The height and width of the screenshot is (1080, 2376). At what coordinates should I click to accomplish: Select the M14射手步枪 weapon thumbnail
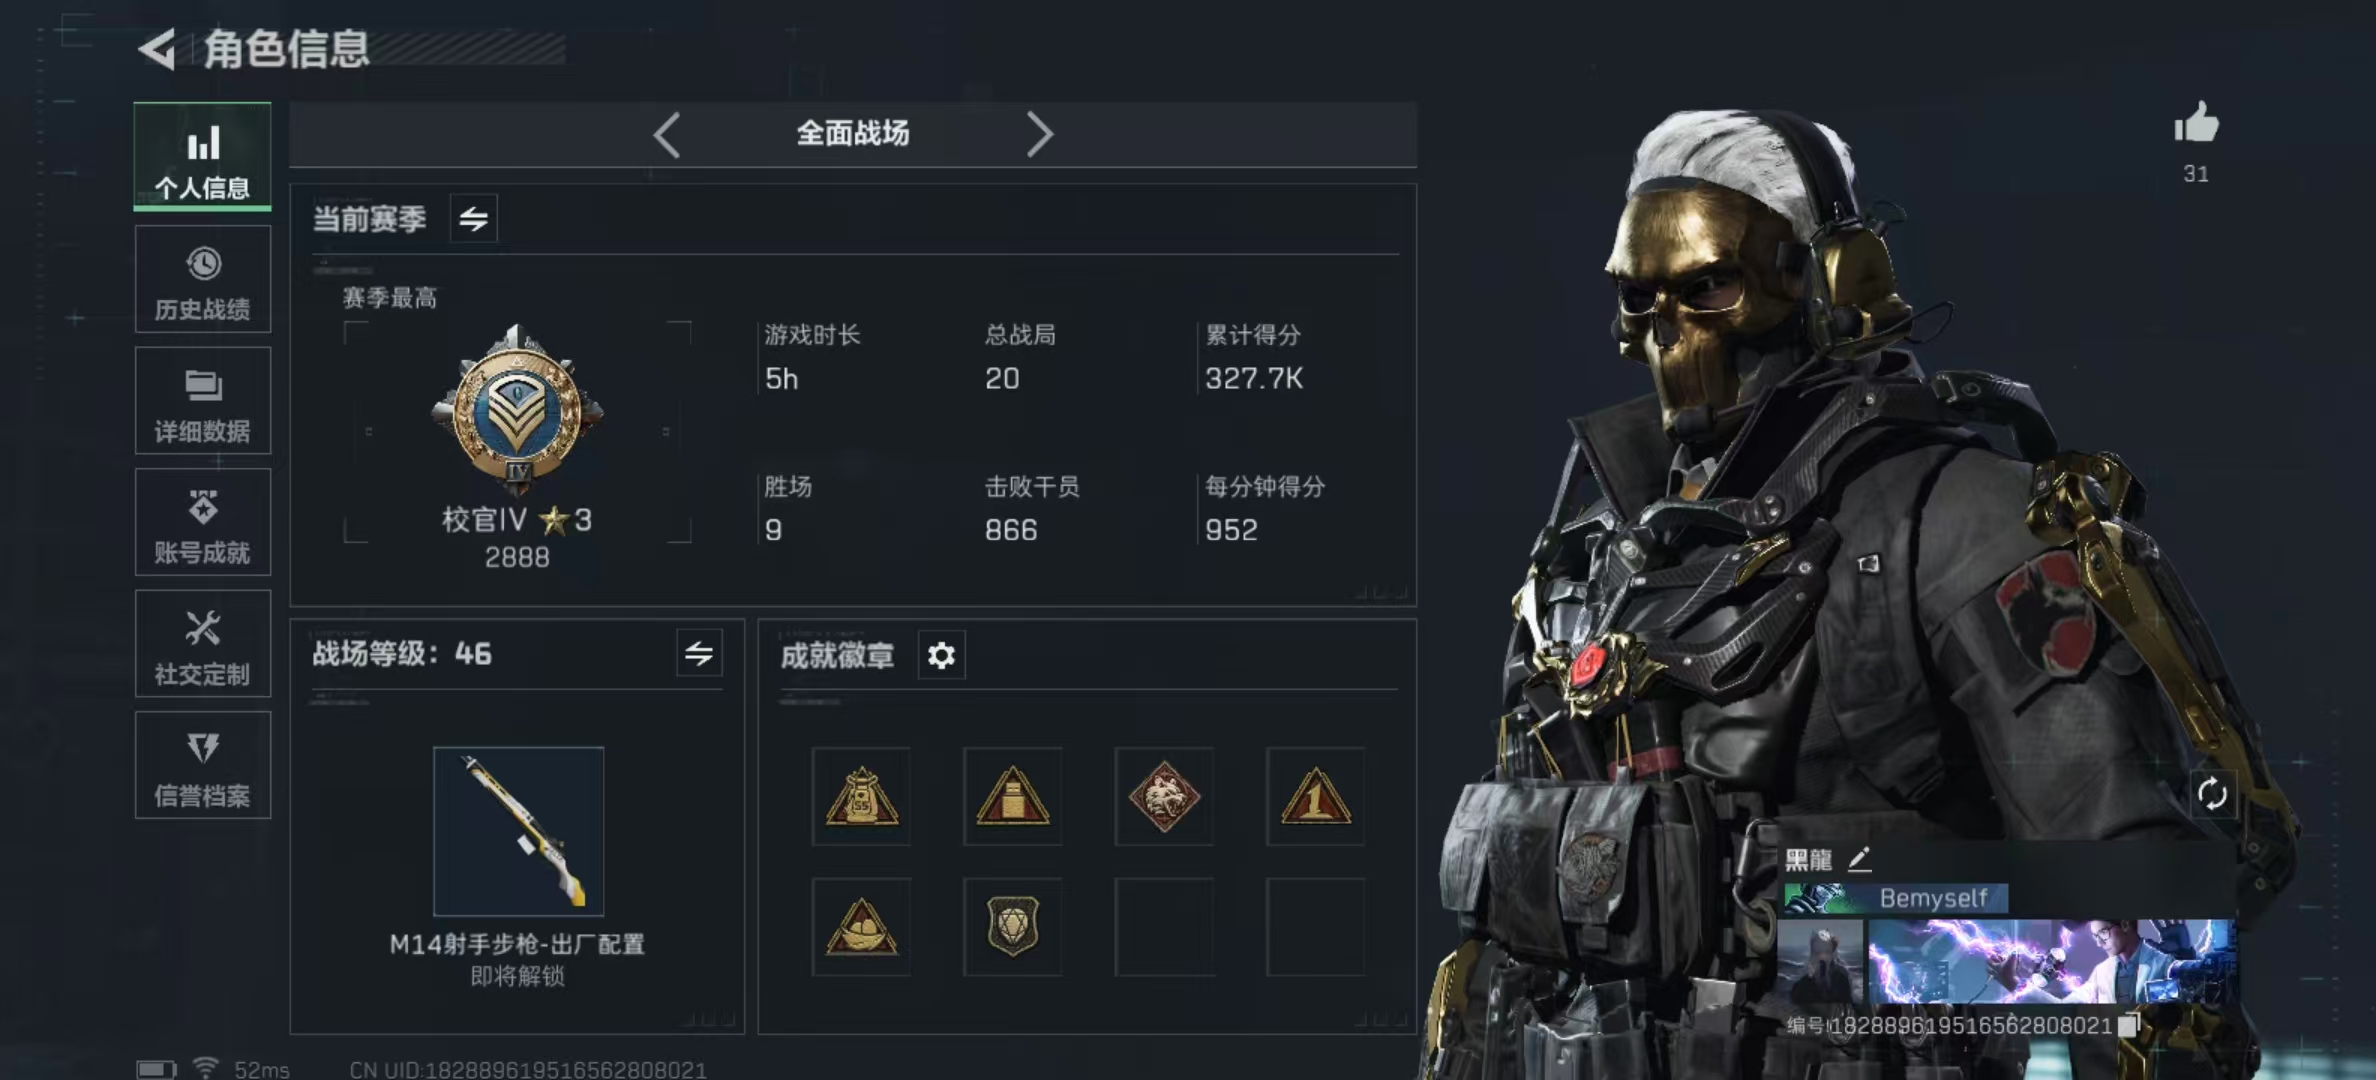(x=518, y=831)
